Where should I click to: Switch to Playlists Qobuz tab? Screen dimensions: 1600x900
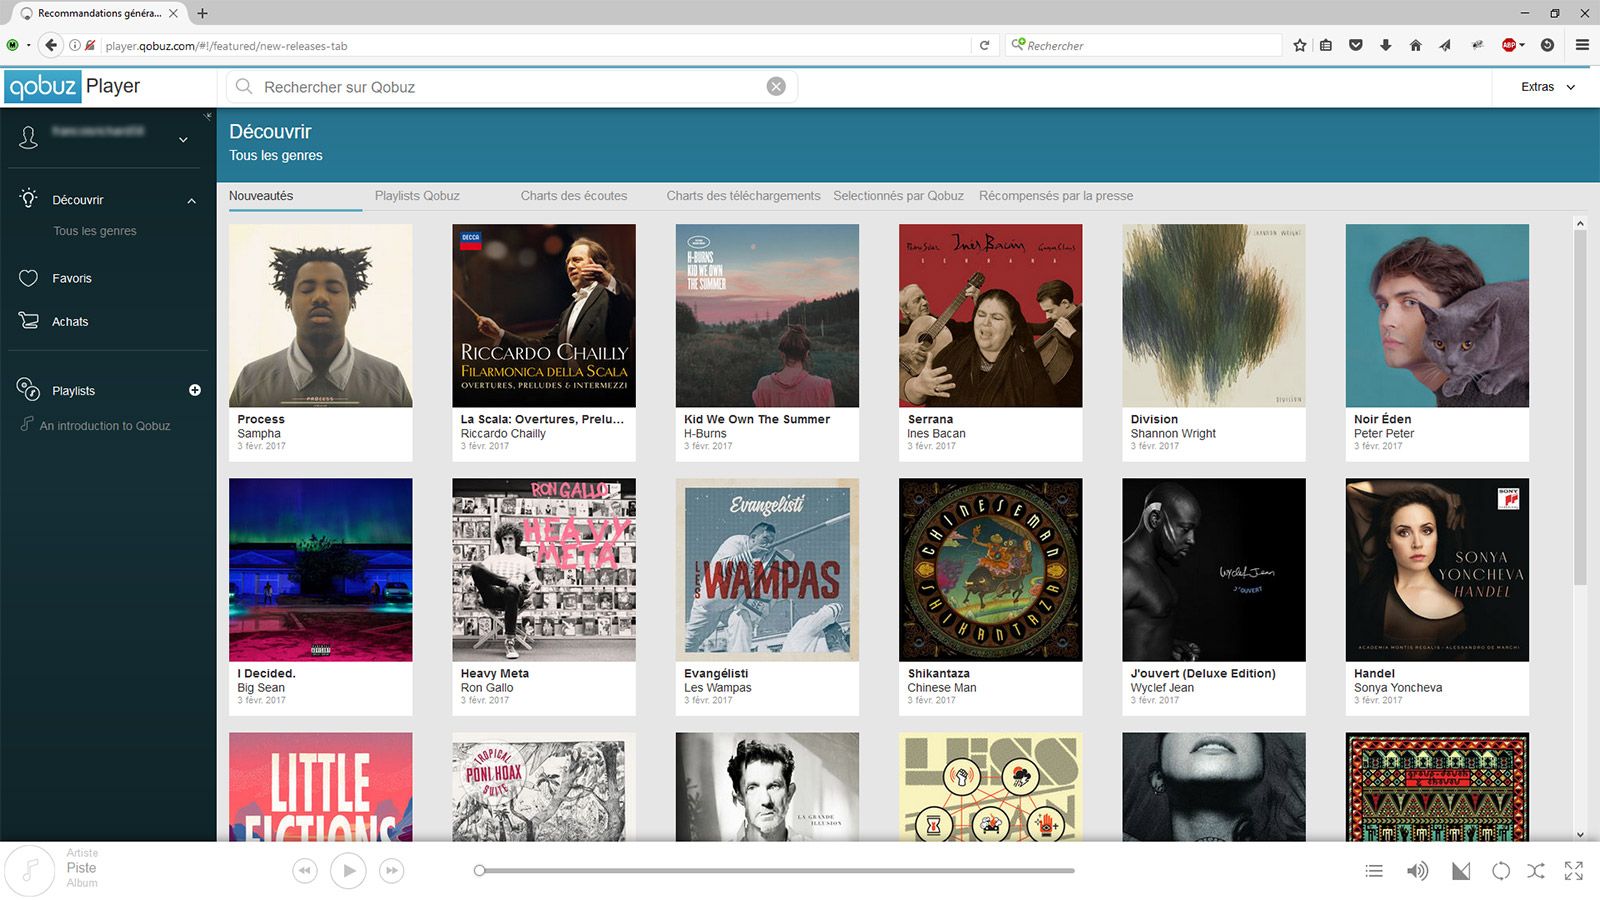pos(417,196)
